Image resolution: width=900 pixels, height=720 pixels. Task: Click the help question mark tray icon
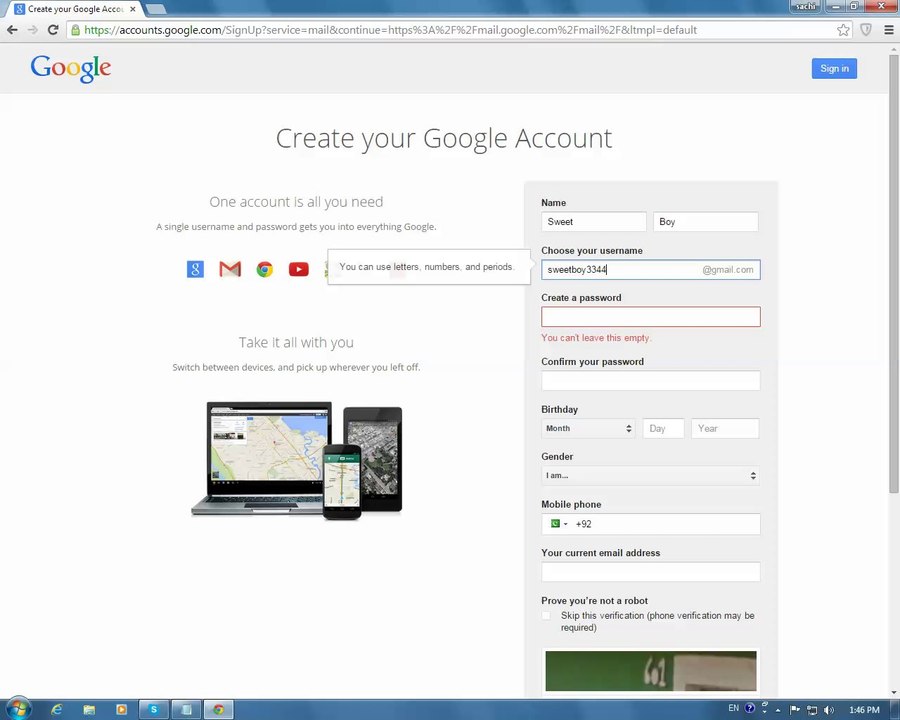click(750, 708)
